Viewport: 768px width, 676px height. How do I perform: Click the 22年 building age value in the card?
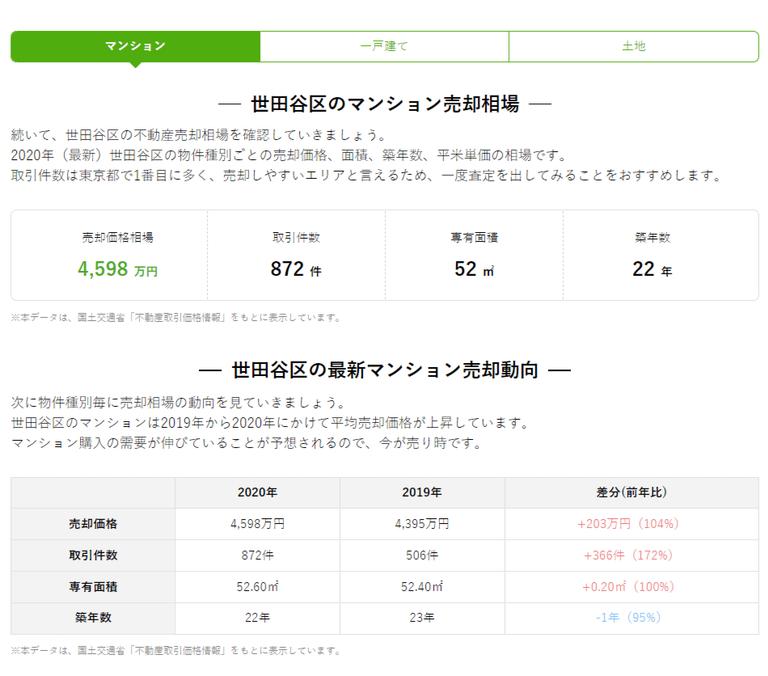[652, 269]
